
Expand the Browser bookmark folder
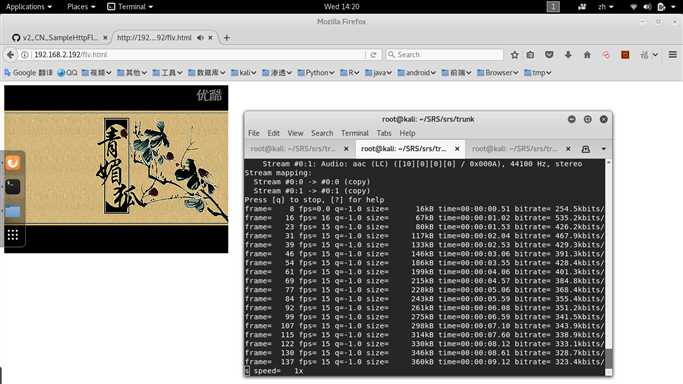tap(497, 73)
